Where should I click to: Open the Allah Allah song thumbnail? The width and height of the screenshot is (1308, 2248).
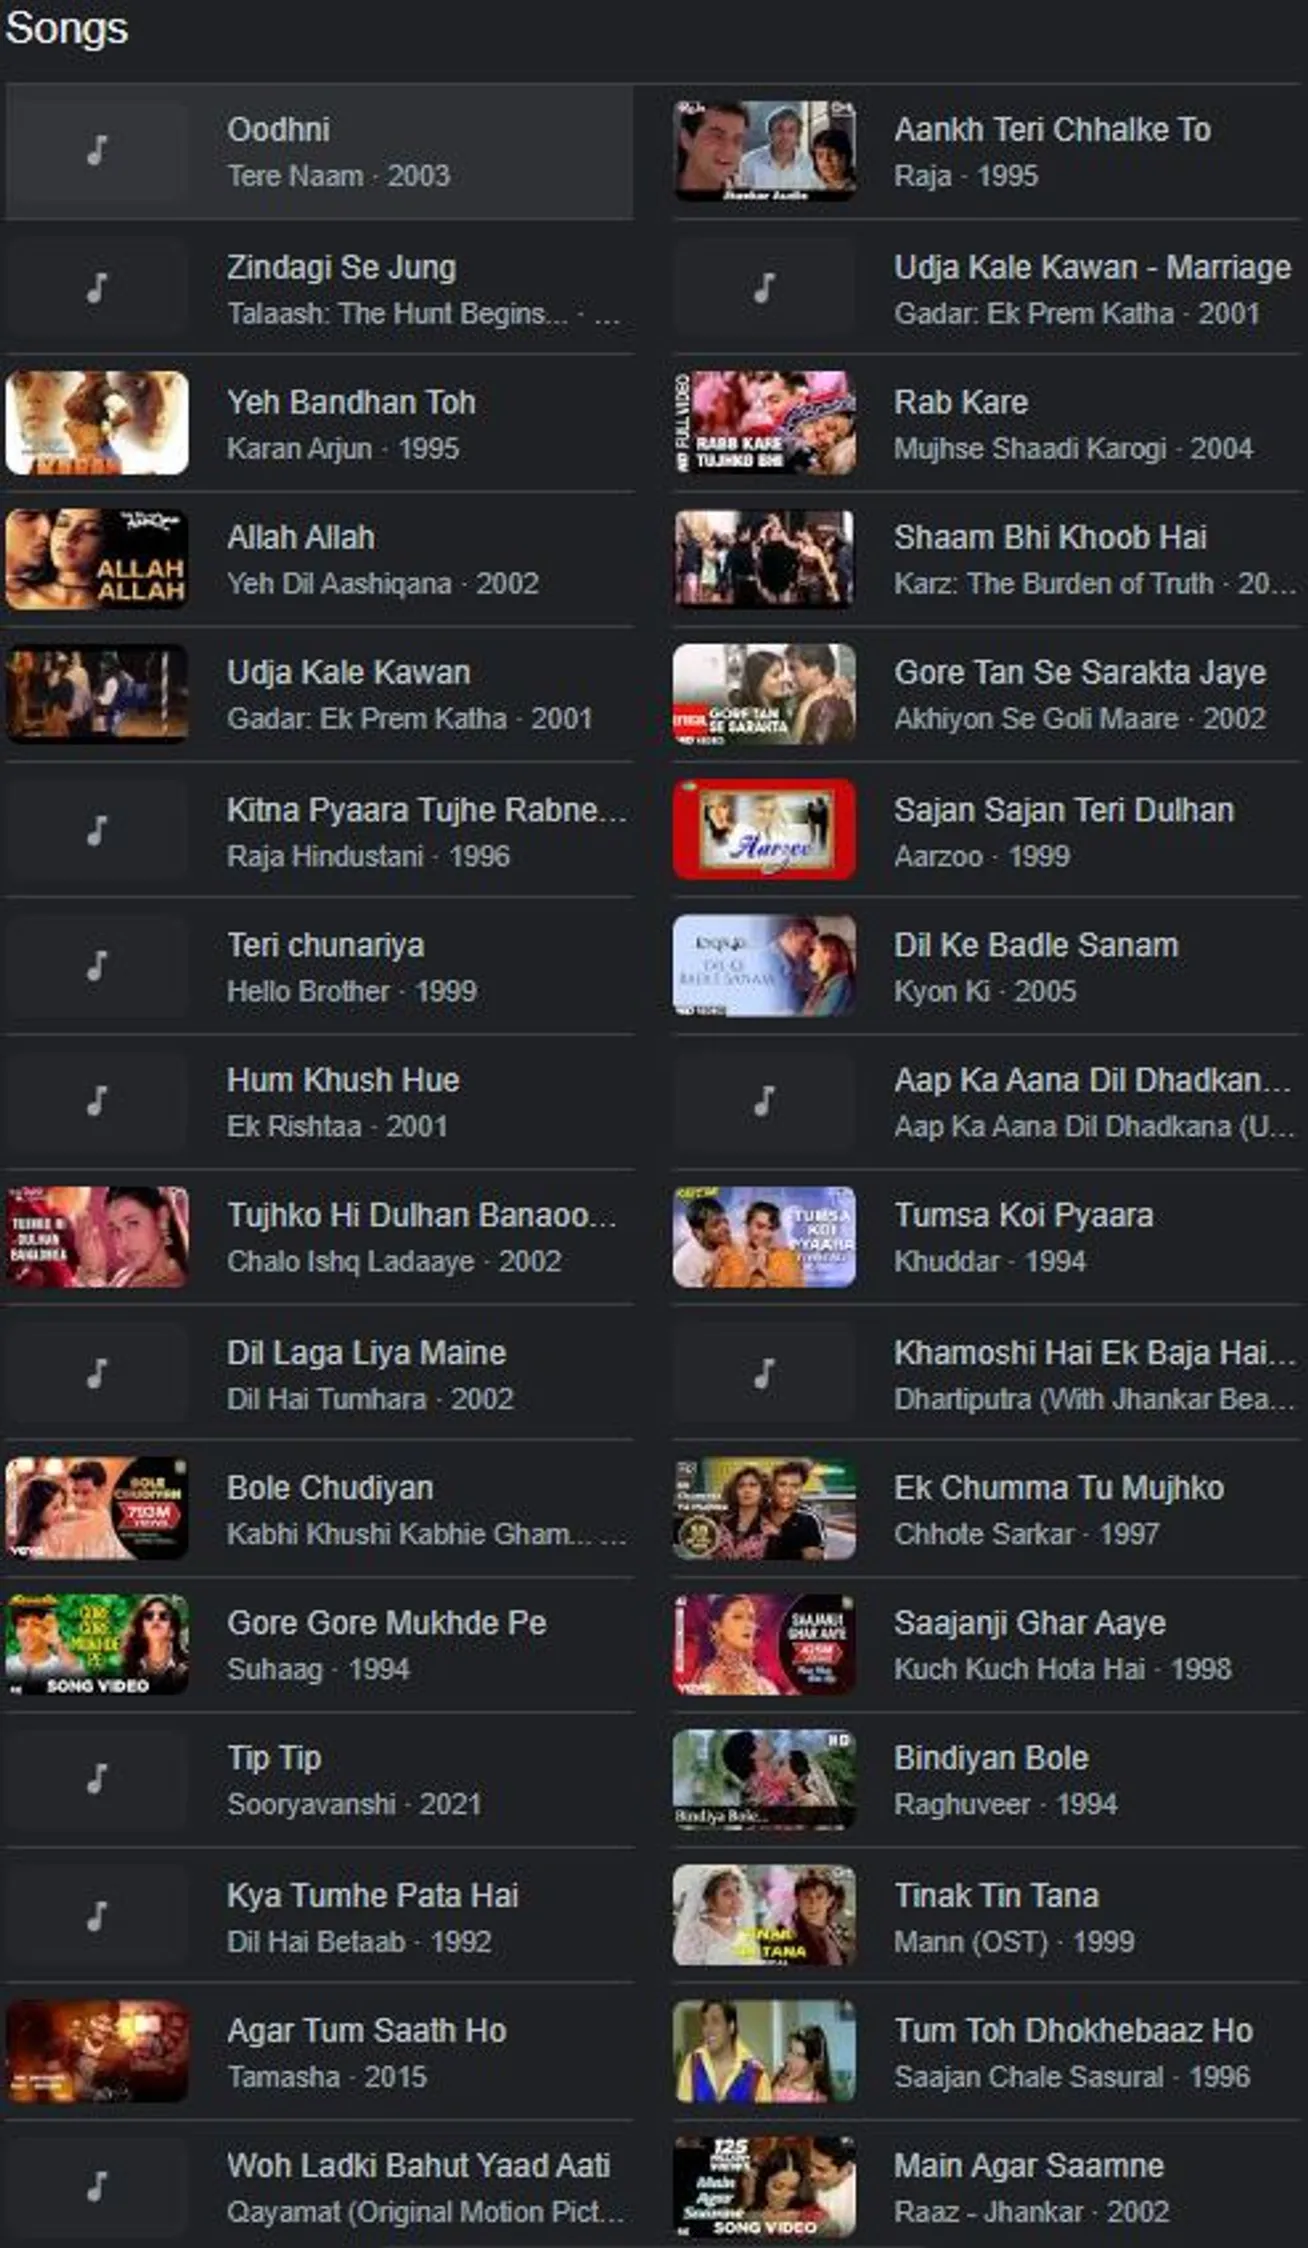(x=97, y=559)
